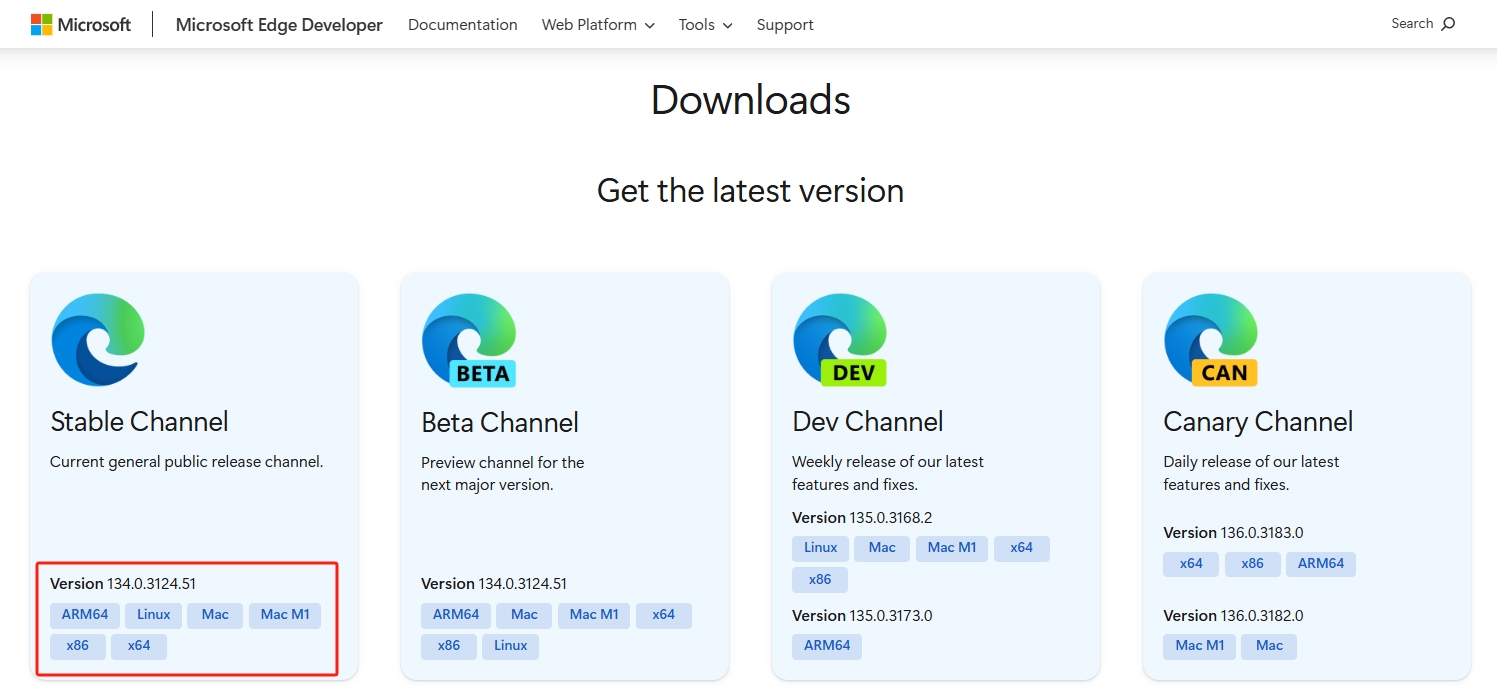Click the Stable Channel heading
Screen dimensions: 1497x700
coord(139,422)
